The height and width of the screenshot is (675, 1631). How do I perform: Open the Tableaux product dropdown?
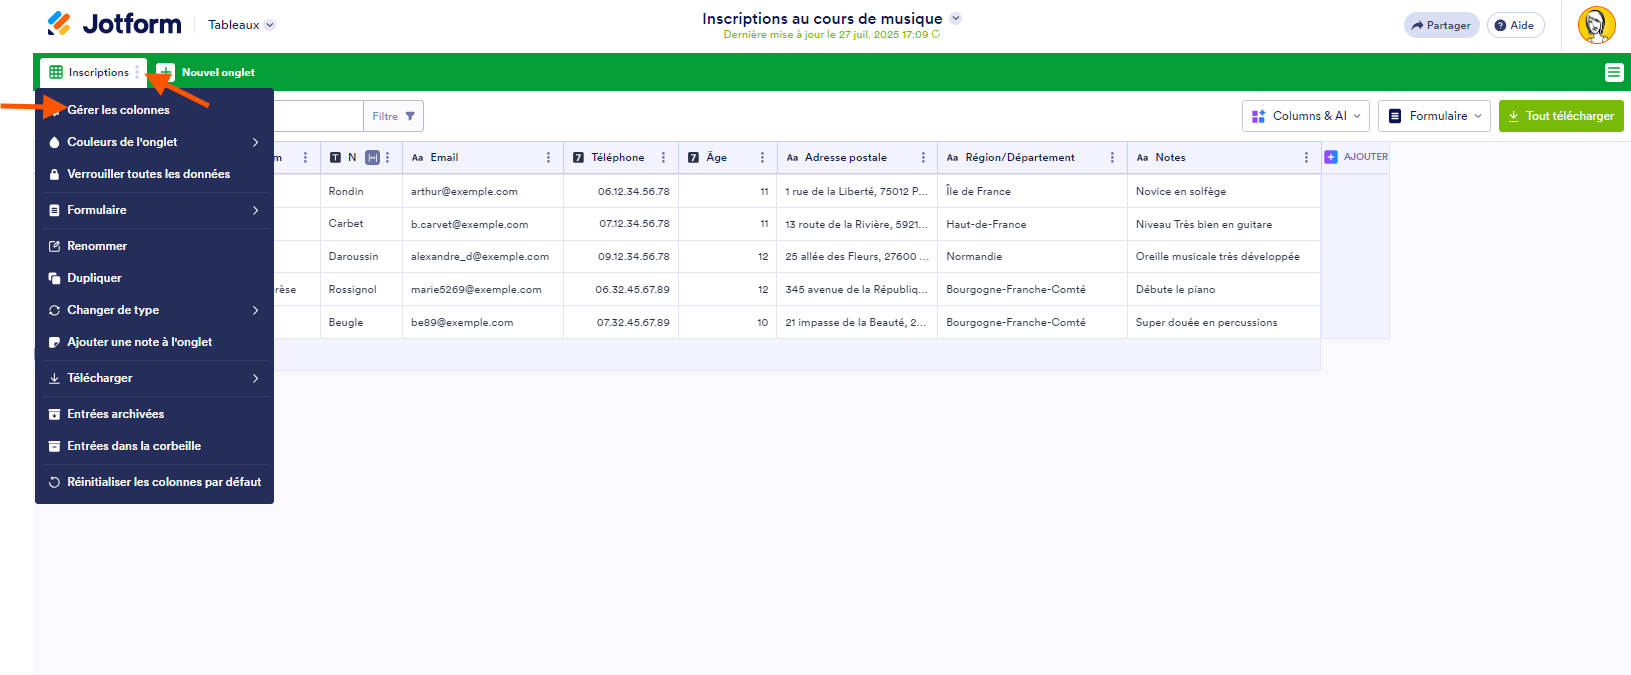tap(242, 25)
